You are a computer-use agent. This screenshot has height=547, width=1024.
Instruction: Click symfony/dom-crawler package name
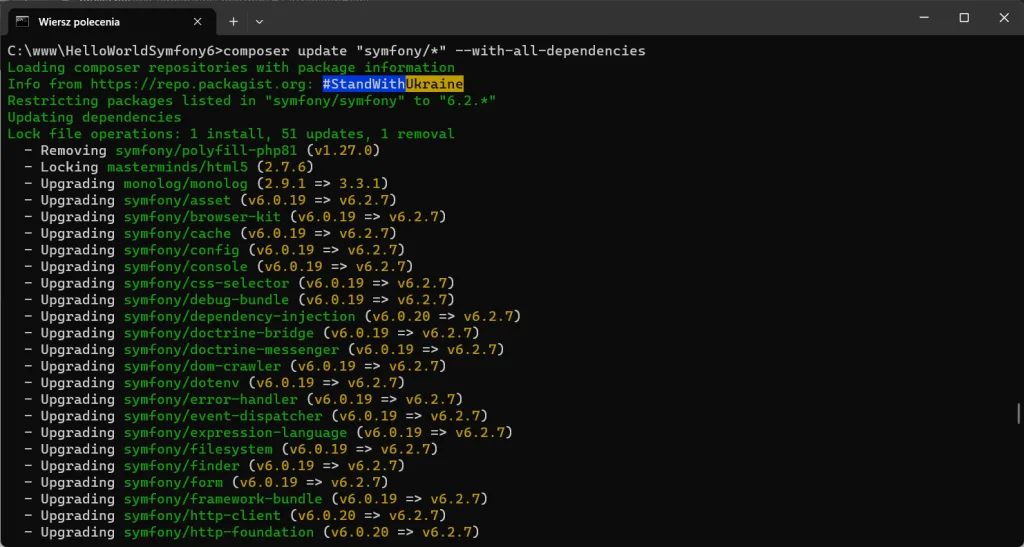pos(202,366)
